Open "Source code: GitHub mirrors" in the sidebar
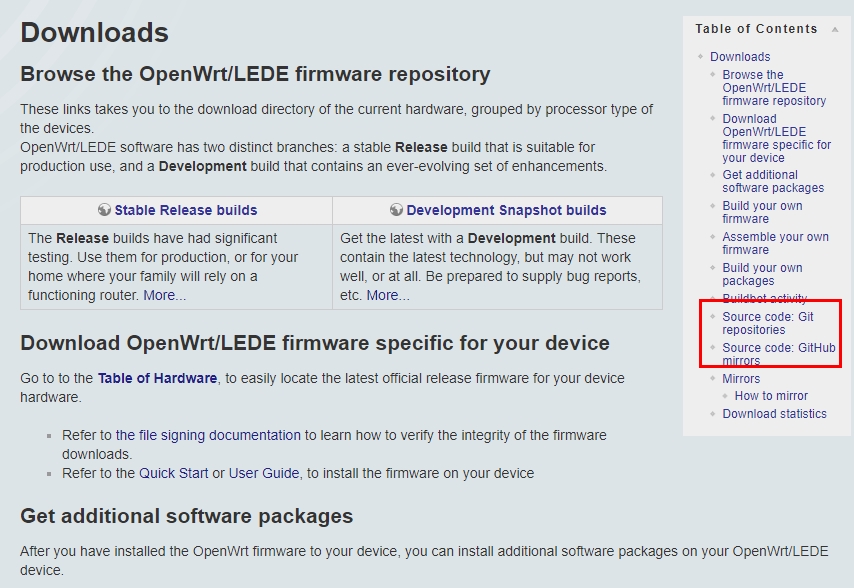Screen dimensions: 854x588 point(775,348)
